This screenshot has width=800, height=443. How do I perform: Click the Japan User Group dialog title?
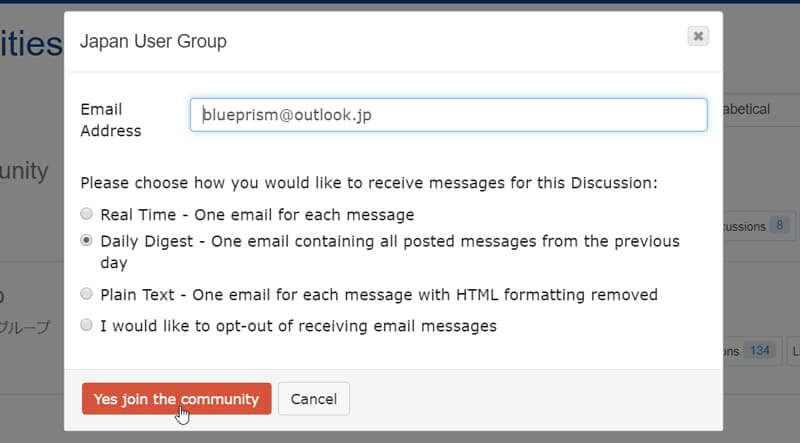coord(153,41)
